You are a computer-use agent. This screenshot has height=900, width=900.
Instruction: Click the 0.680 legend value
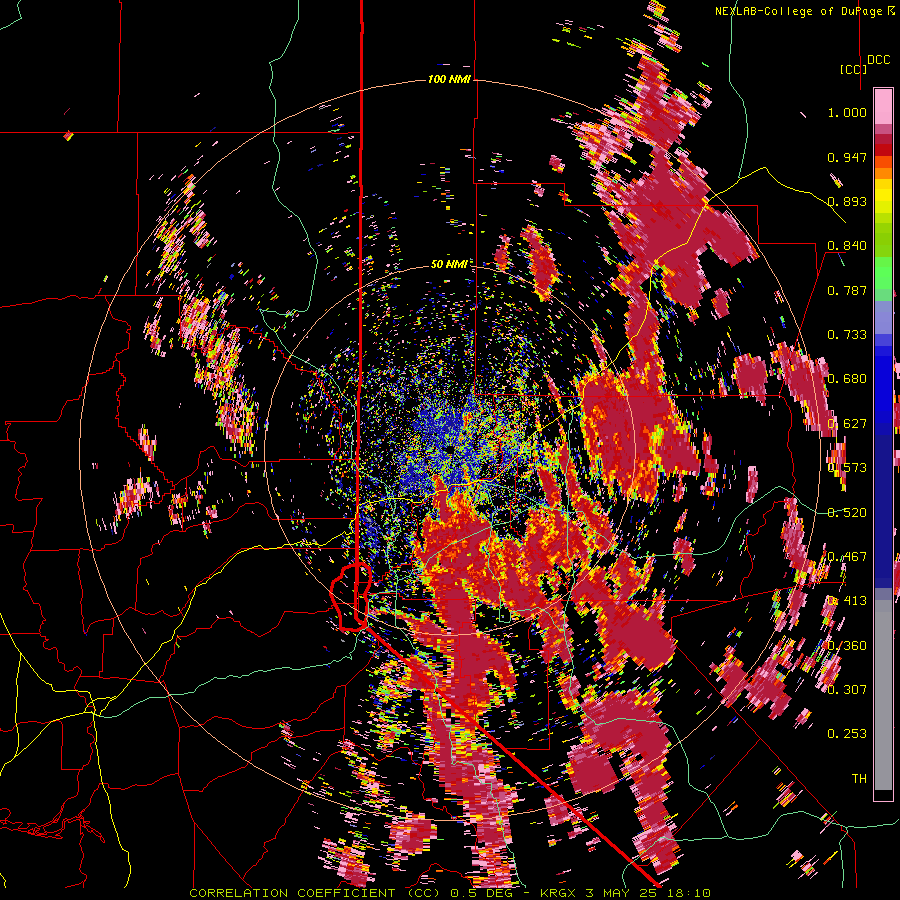tap(847, 379)
